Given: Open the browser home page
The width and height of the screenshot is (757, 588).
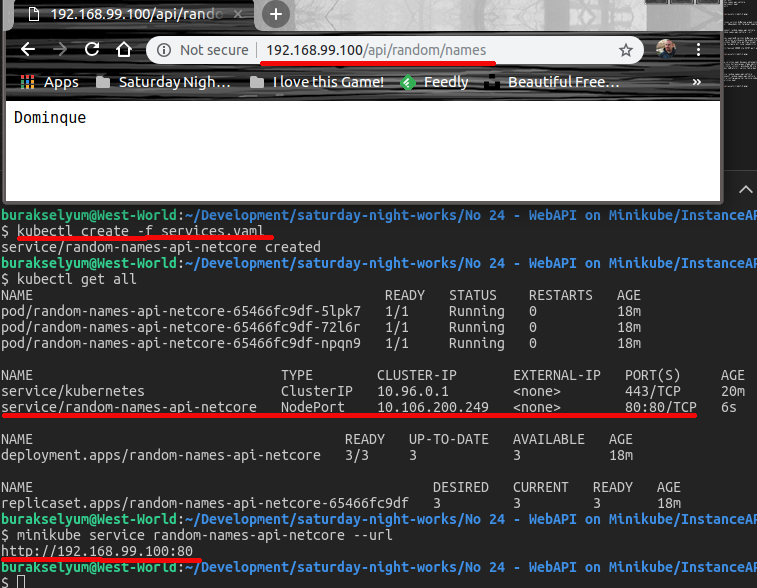Looking at the screenshot, I should click(124, 50).
